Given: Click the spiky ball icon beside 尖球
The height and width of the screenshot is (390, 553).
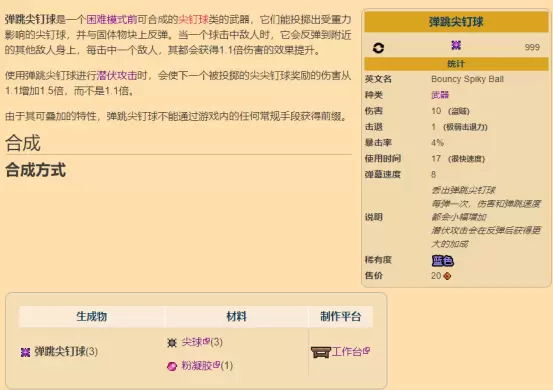Looking at the screenshot, I should click(172, 342).
